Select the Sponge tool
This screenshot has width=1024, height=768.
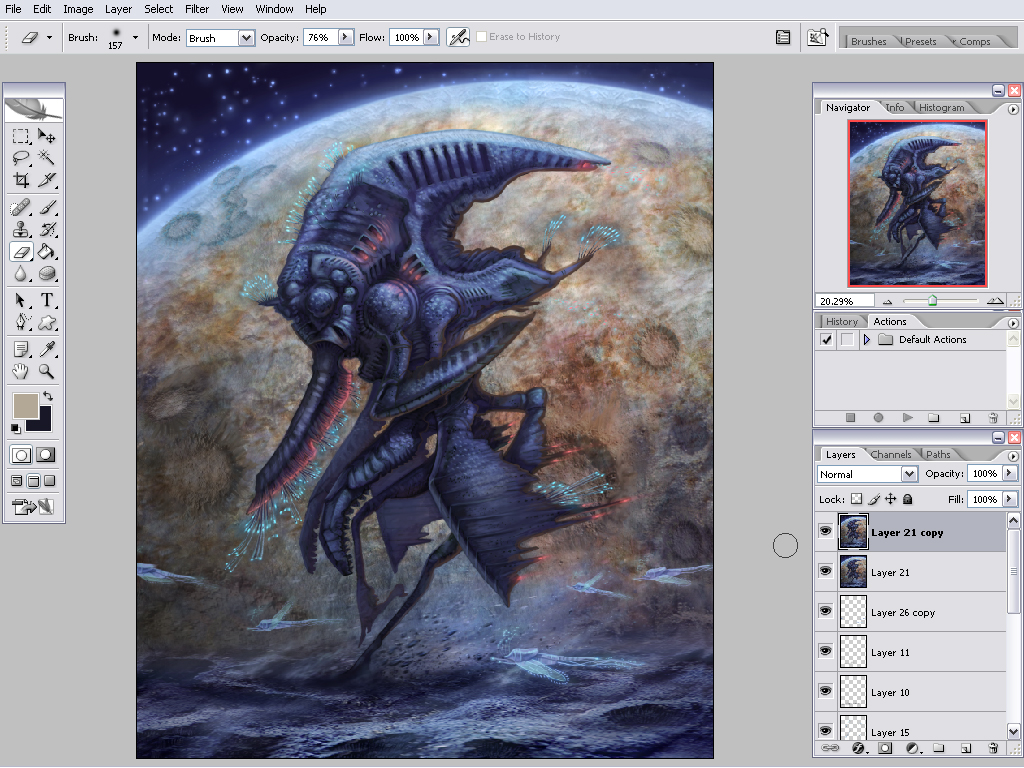46,274
